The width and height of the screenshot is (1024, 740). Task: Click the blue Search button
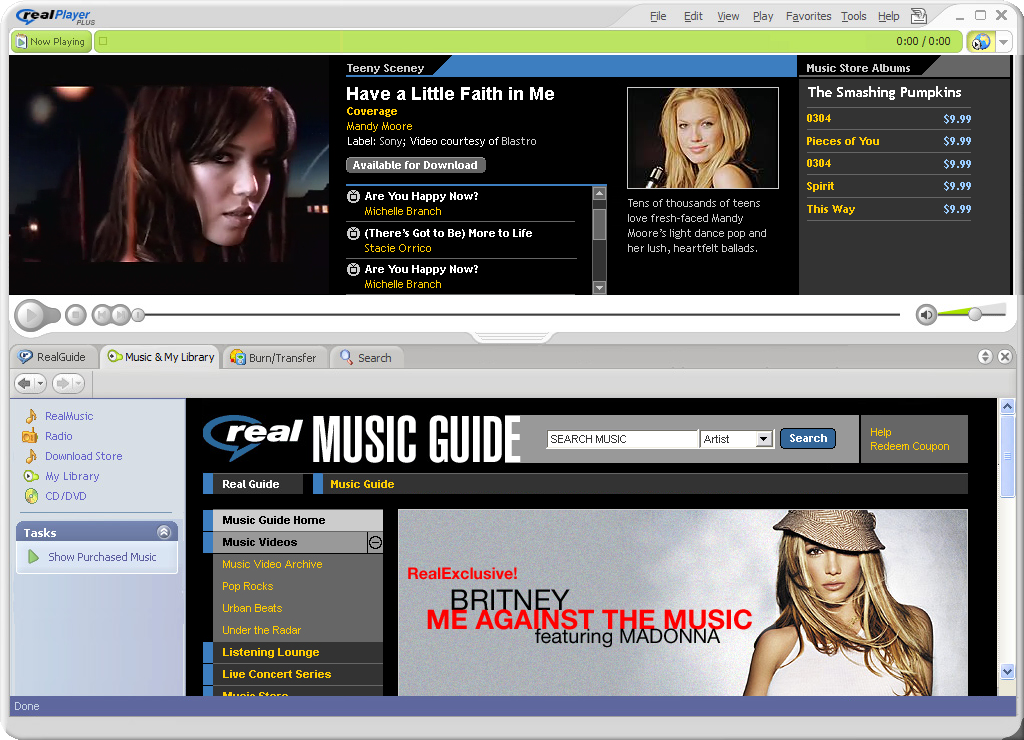808,438
